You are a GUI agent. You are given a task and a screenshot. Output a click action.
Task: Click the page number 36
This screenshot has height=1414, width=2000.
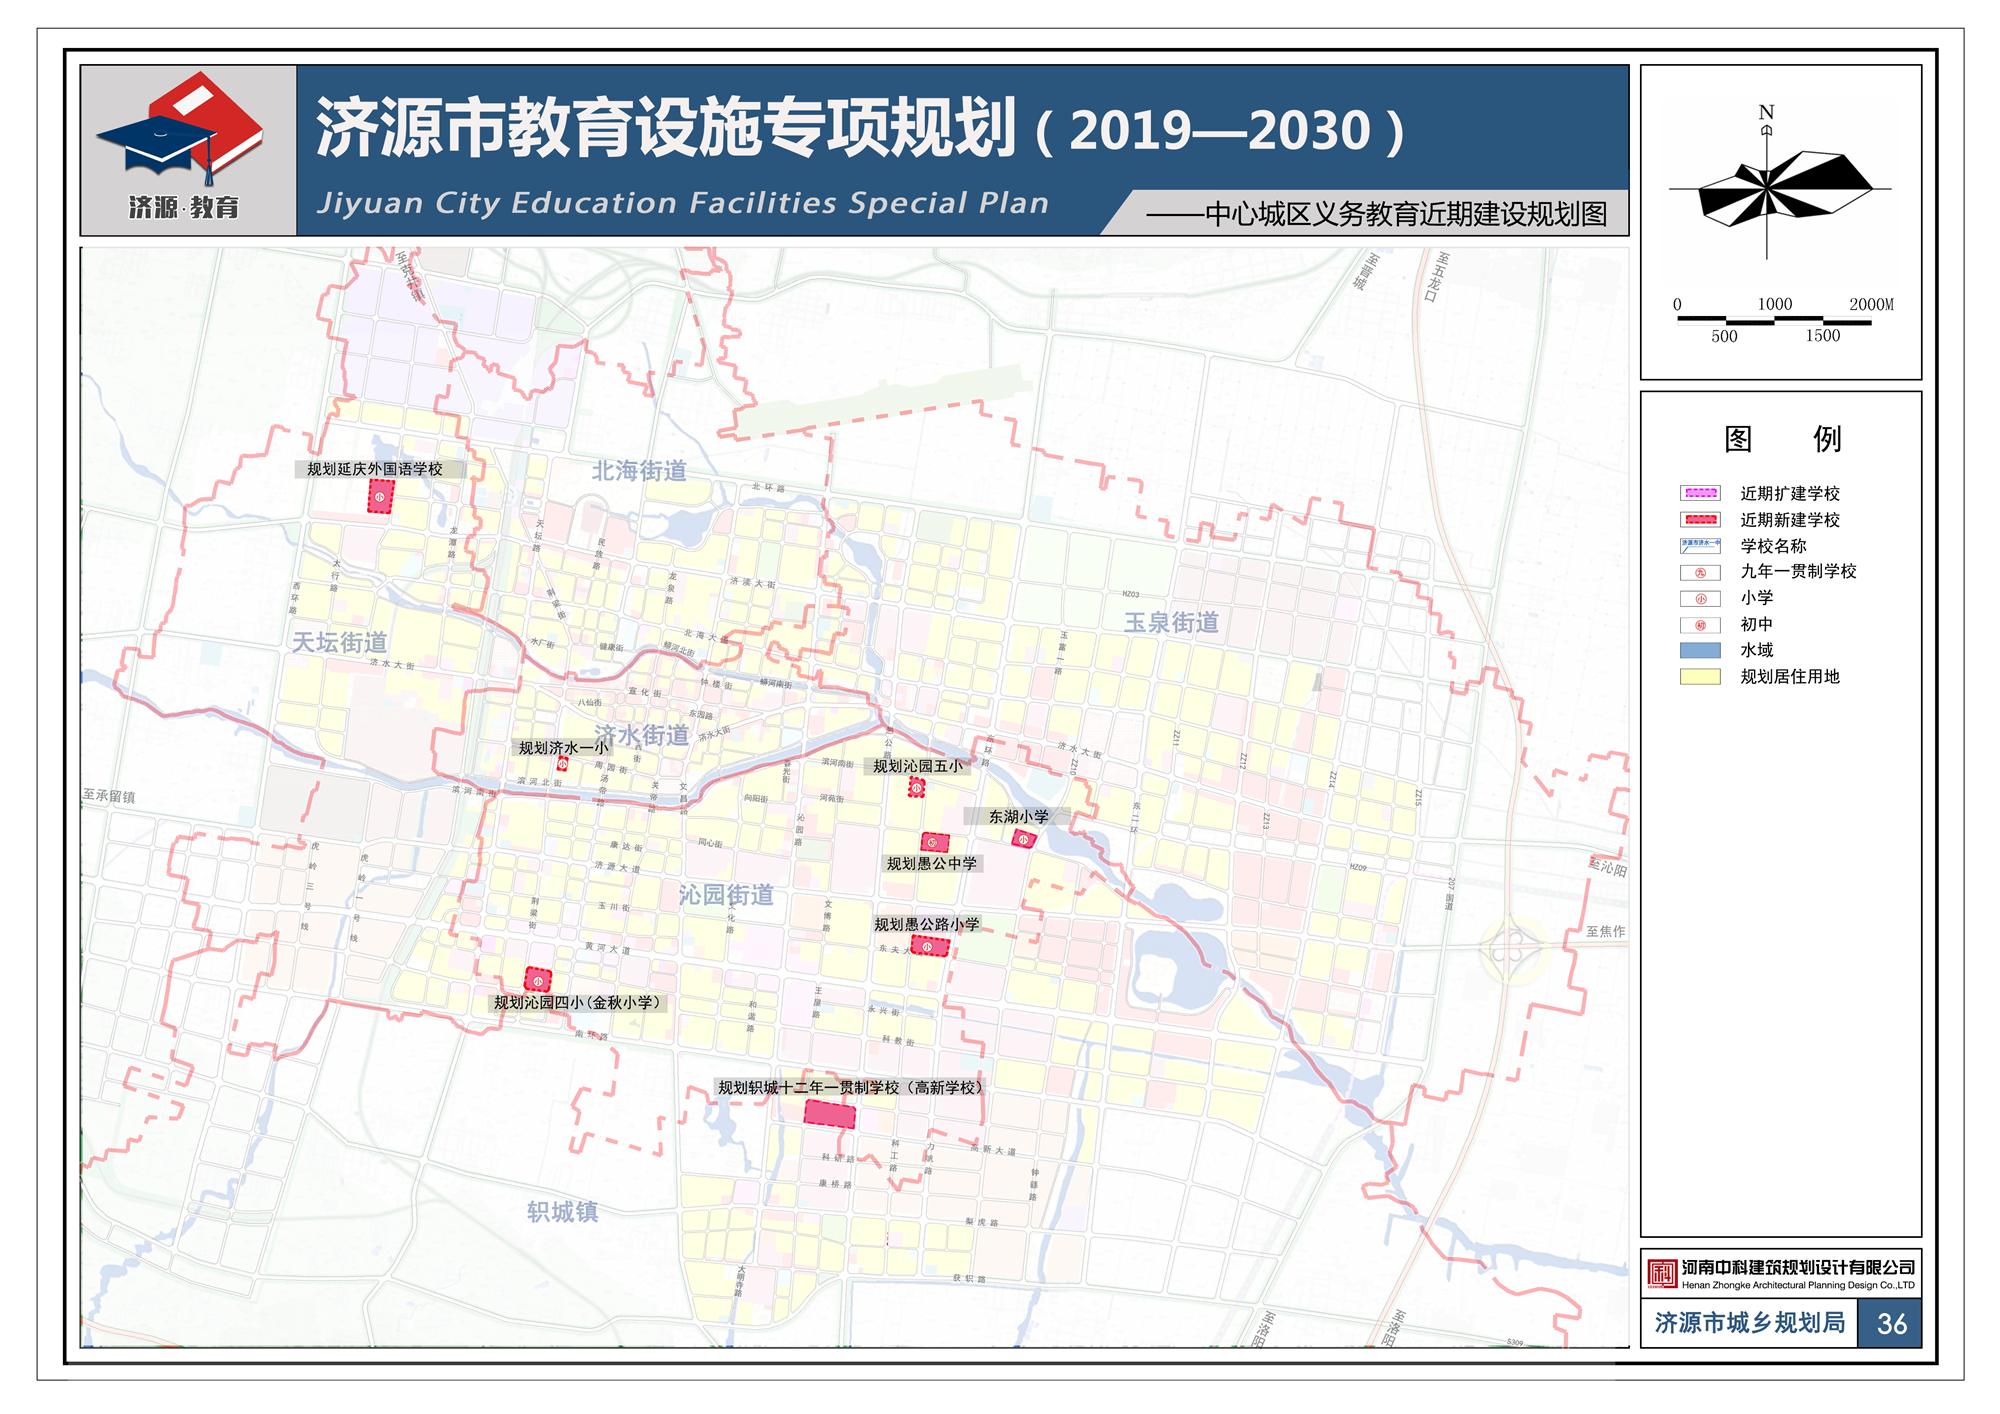[x=1891, y=1323]
